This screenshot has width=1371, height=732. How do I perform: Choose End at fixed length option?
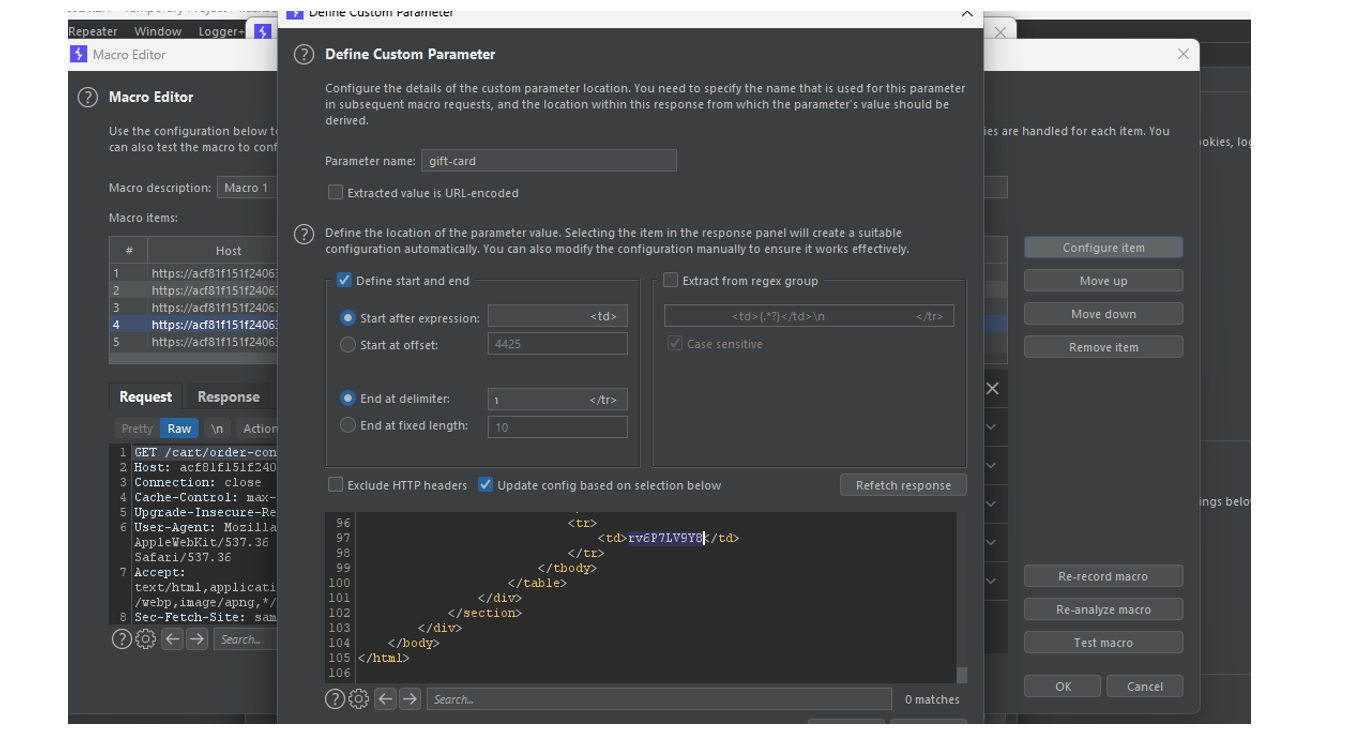[x=348, y=425]
